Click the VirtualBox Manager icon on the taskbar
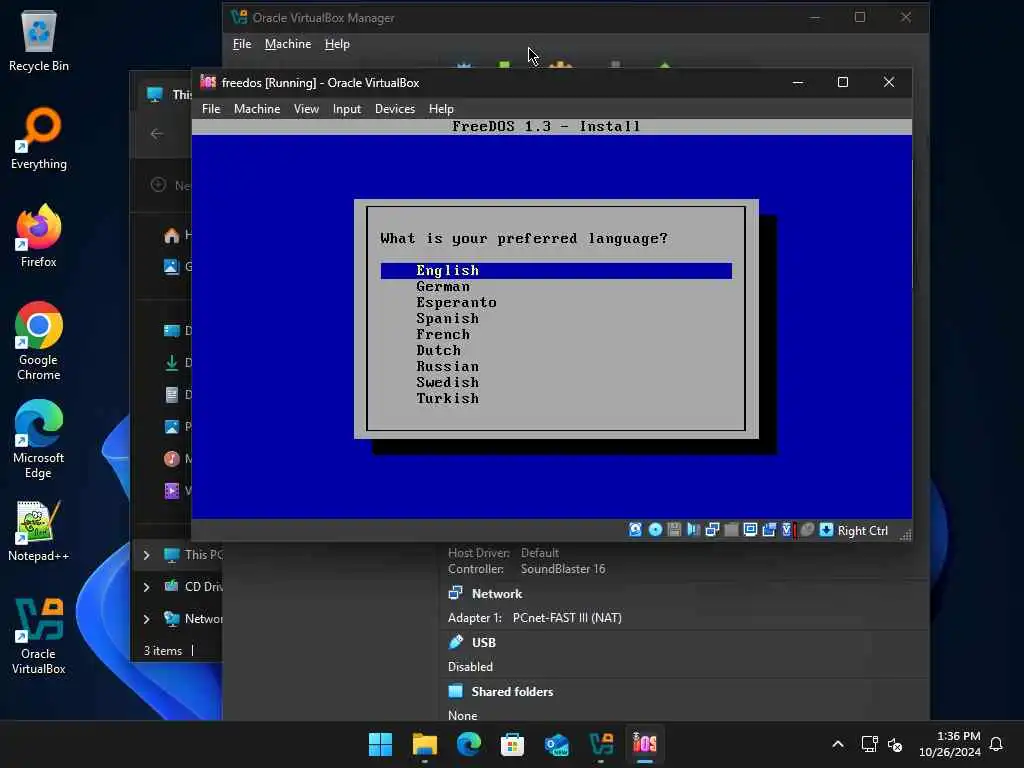Image resolution: width=1024 pixels, height=768 pixels. pyautogui.click(x=601, y=744)
